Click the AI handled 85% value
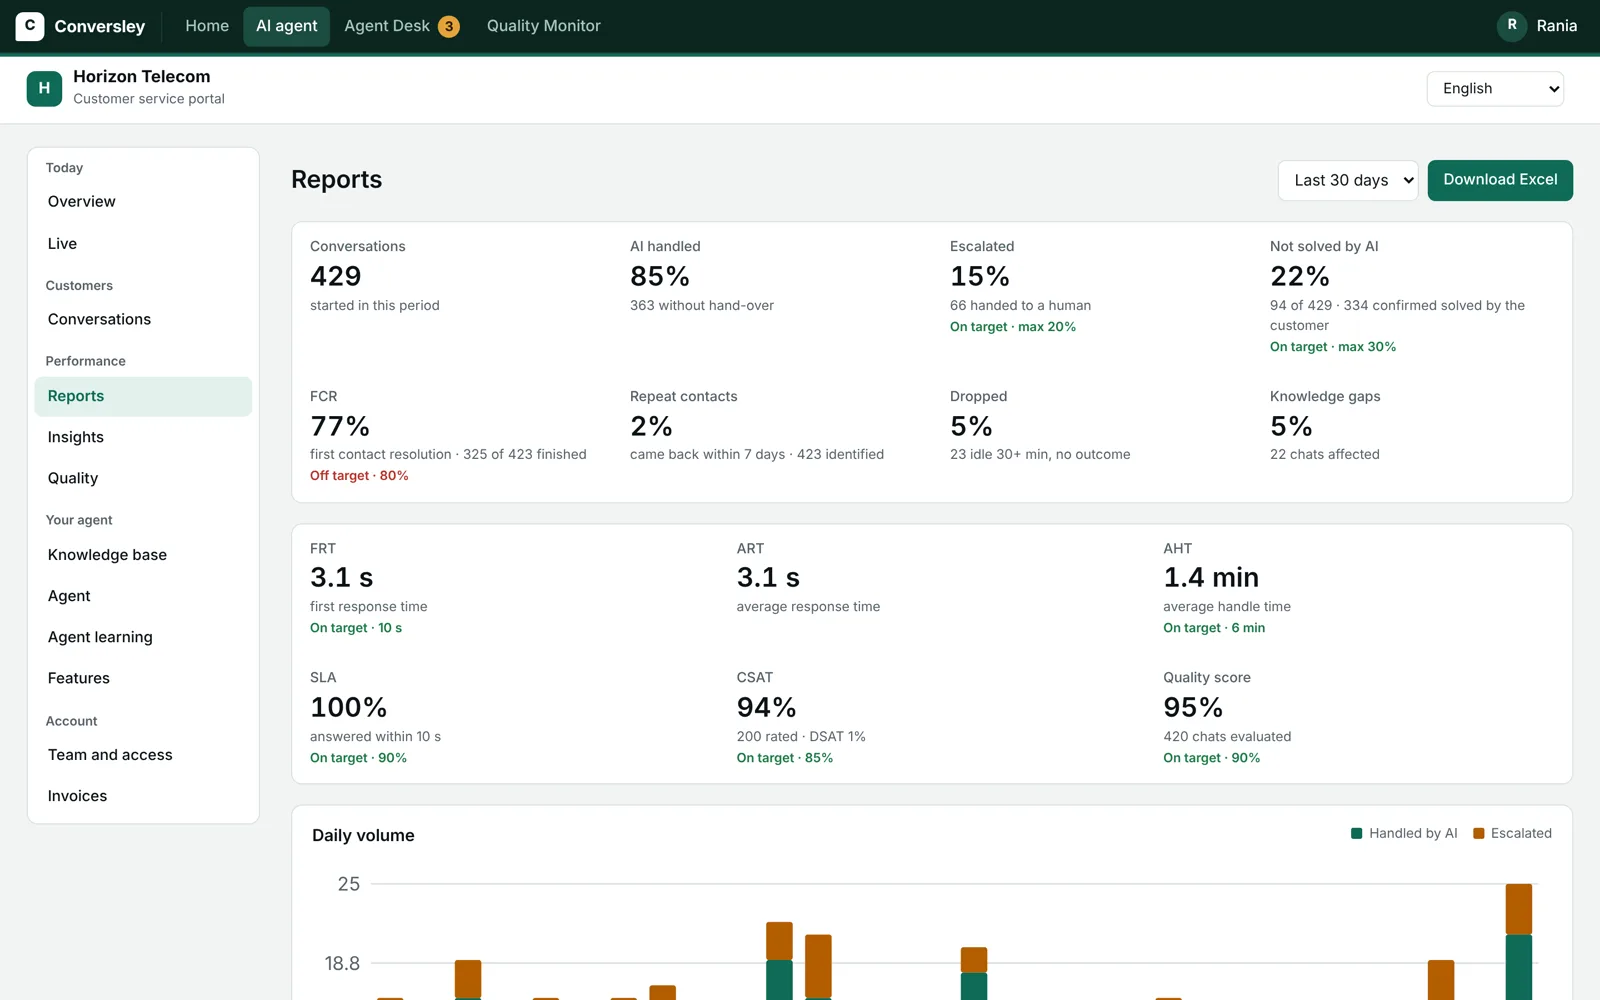 coord(660,276)
